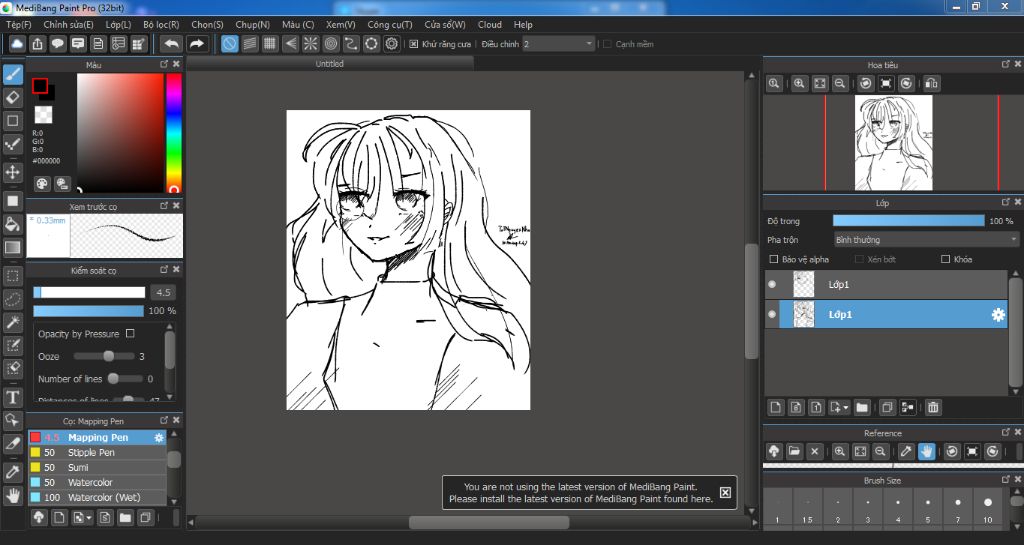The height and width of the screenshot is (545, 1024).
Task: Undock the Màu color panel
Action: (x=164, y=64)
